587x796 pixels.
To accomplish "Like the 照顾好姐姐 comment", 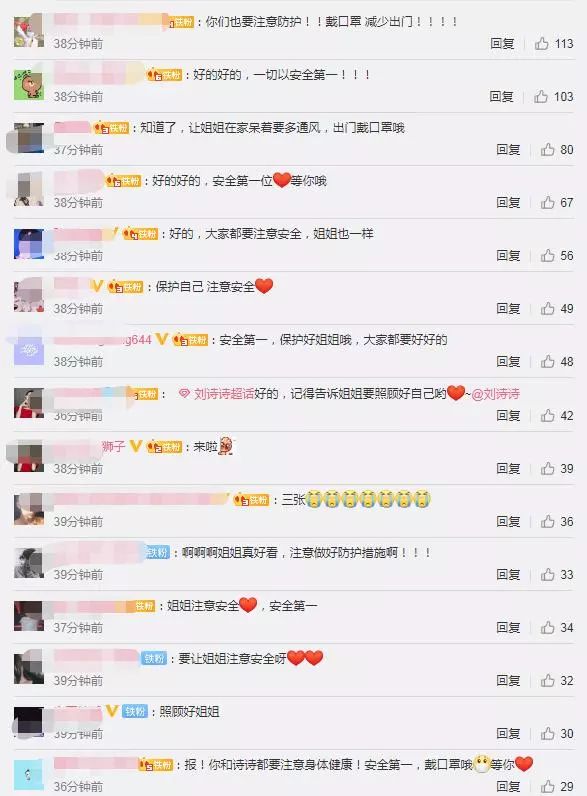I will 547,734.
